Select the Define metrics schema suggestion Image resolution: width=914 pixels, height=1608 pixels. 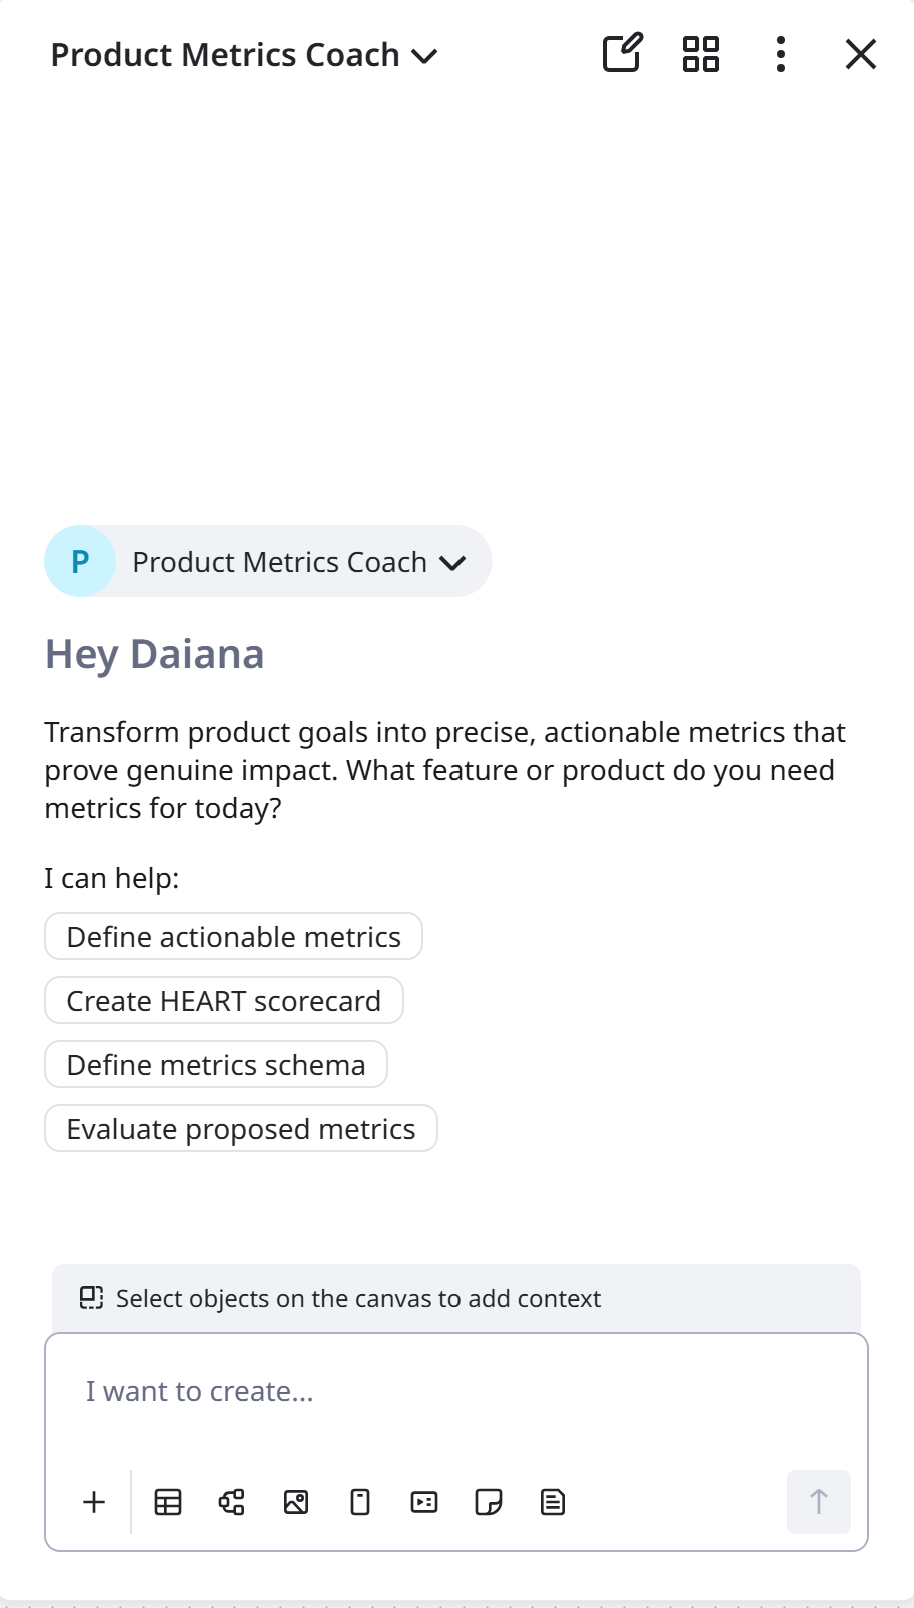[216, 1065]
